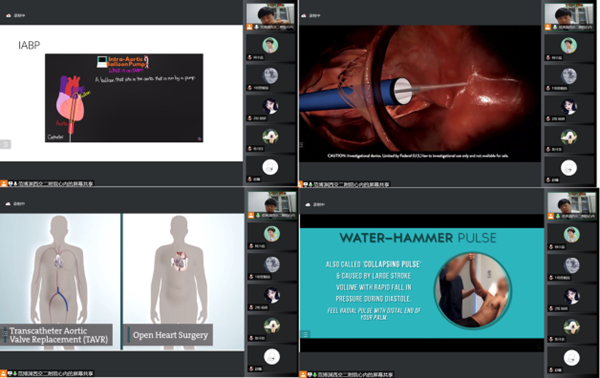The height and width of the screenshot is (378, 600).
Task: Click the green microphone icon under the presenter video beside the Water-Hammer slide
Action: [558, 216]
